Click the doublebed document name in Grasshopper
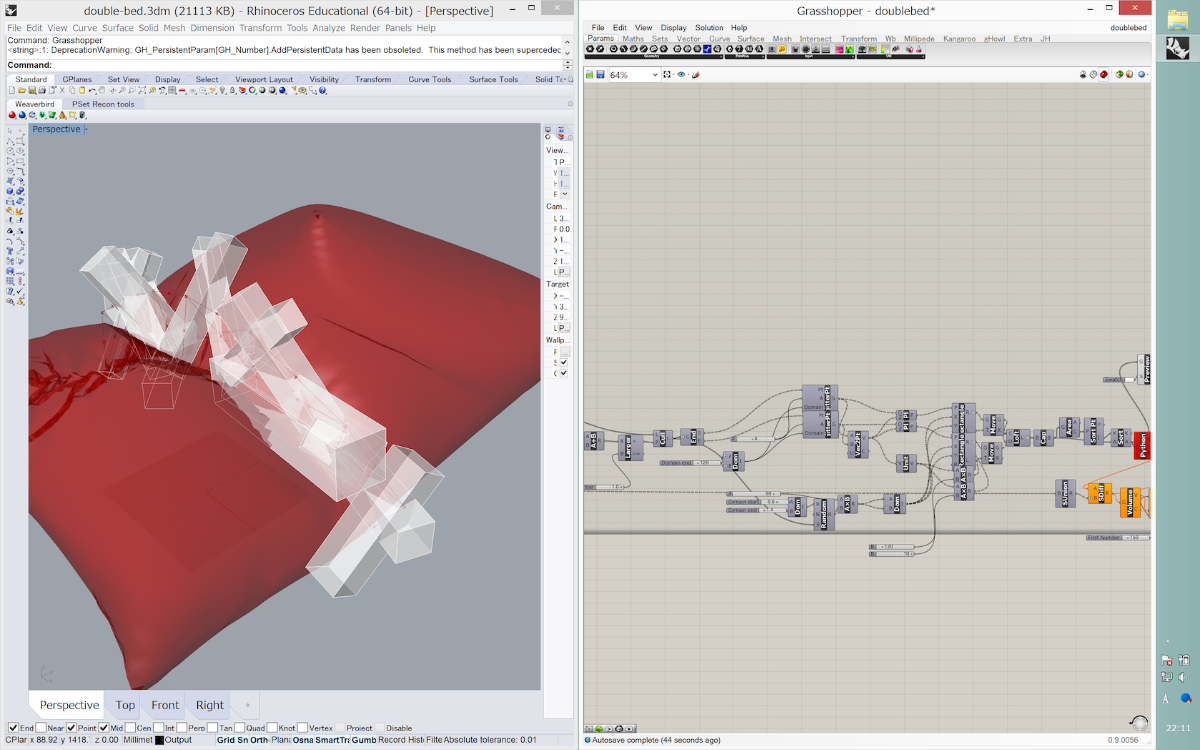This screenshot has height=750, width=1200. (1129, 27)
